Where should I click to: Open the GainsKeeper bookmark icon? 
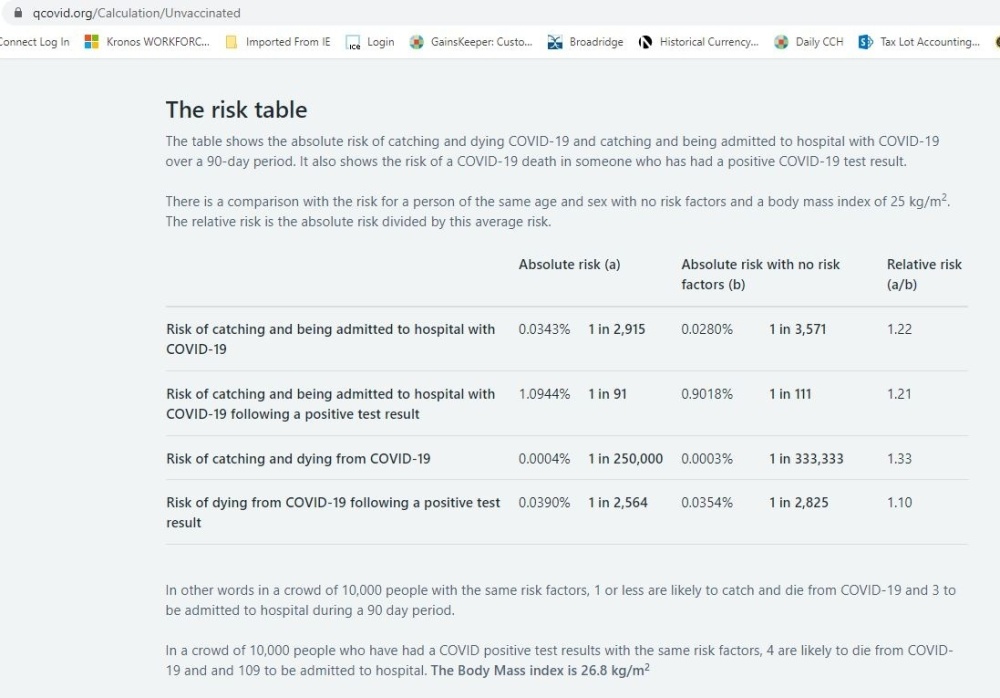418,42
